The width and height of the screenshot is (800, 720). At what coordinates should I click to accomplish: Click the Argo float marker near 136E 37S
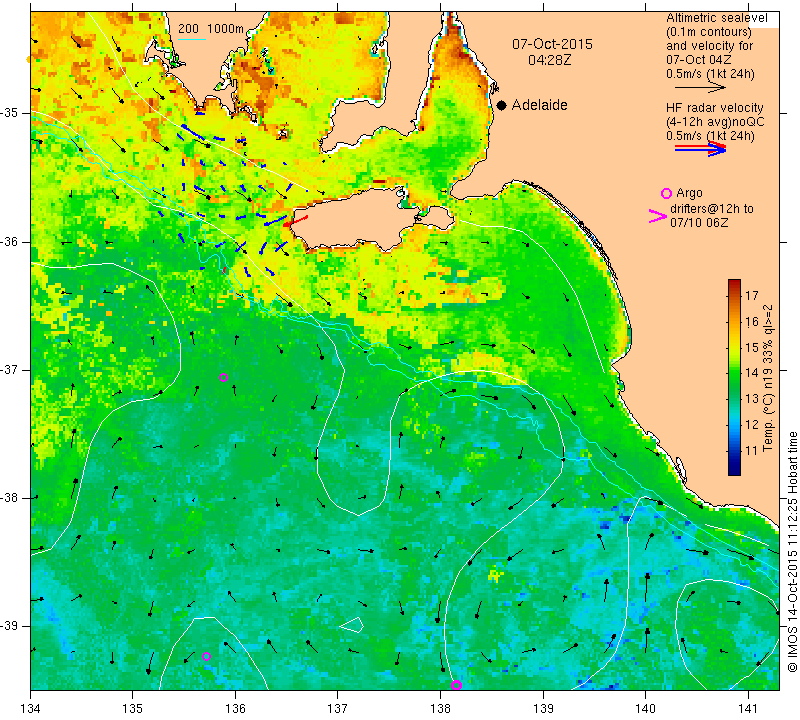223,378
